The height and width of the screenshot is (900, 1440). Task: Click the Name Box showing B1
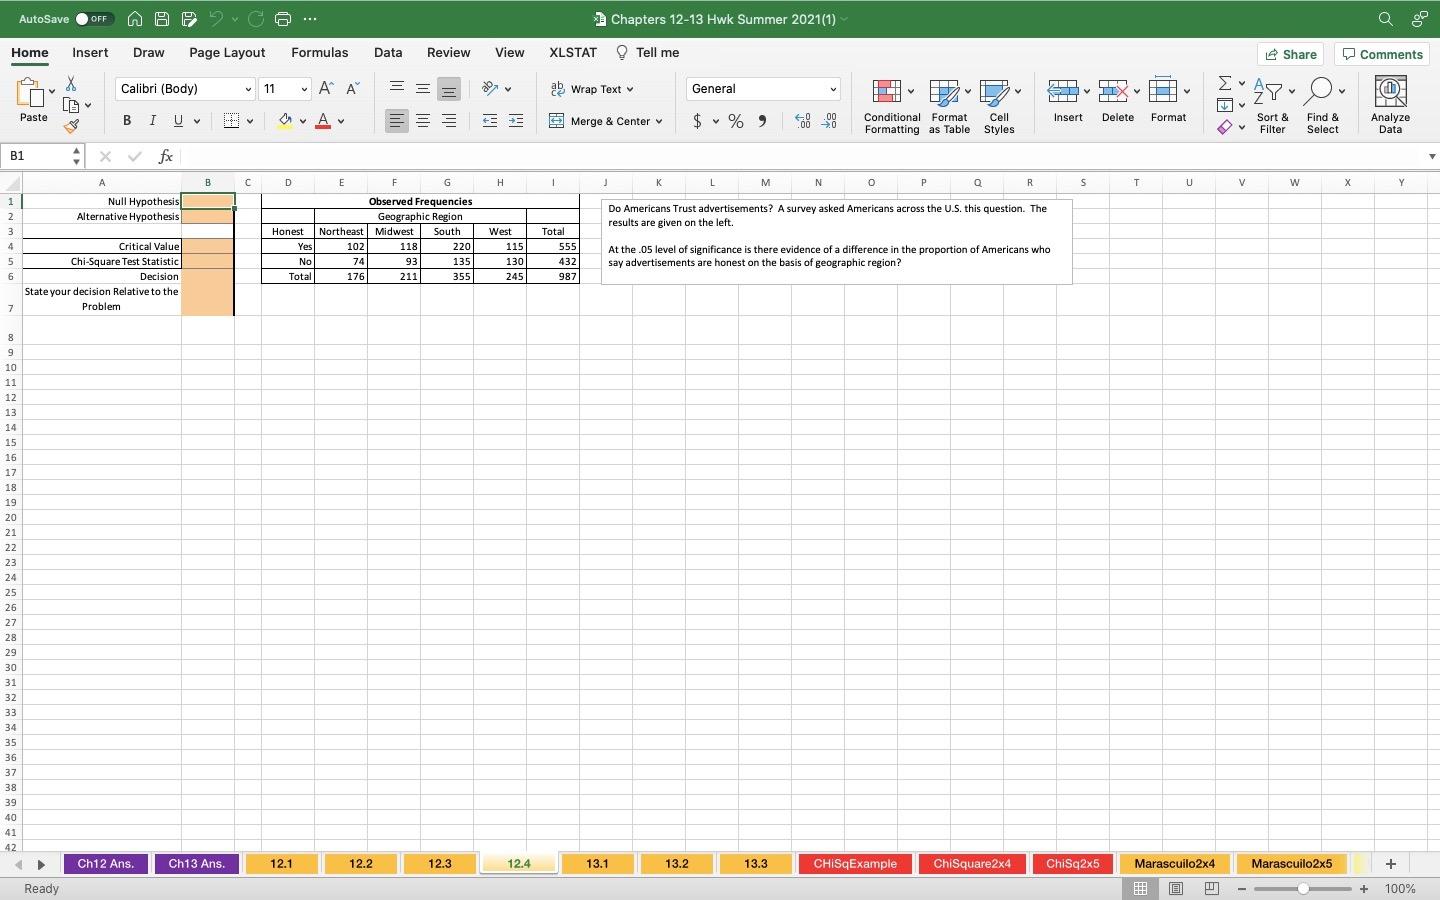44,156
